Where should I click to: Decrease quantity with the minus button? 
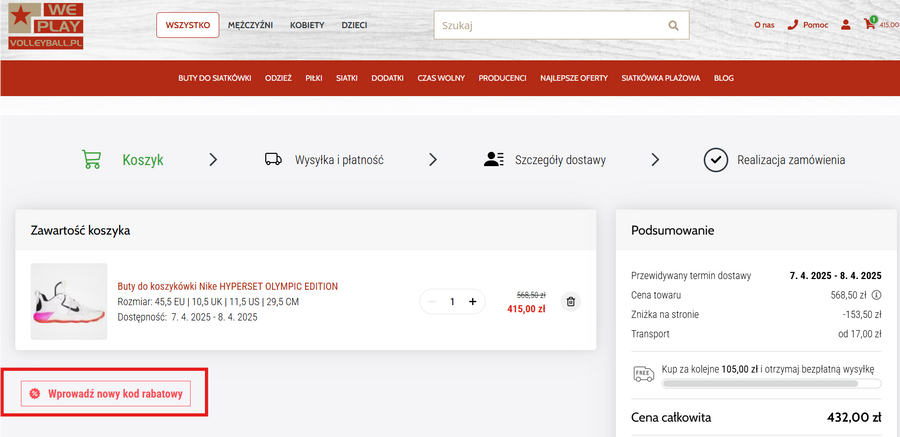pos(432,301)
